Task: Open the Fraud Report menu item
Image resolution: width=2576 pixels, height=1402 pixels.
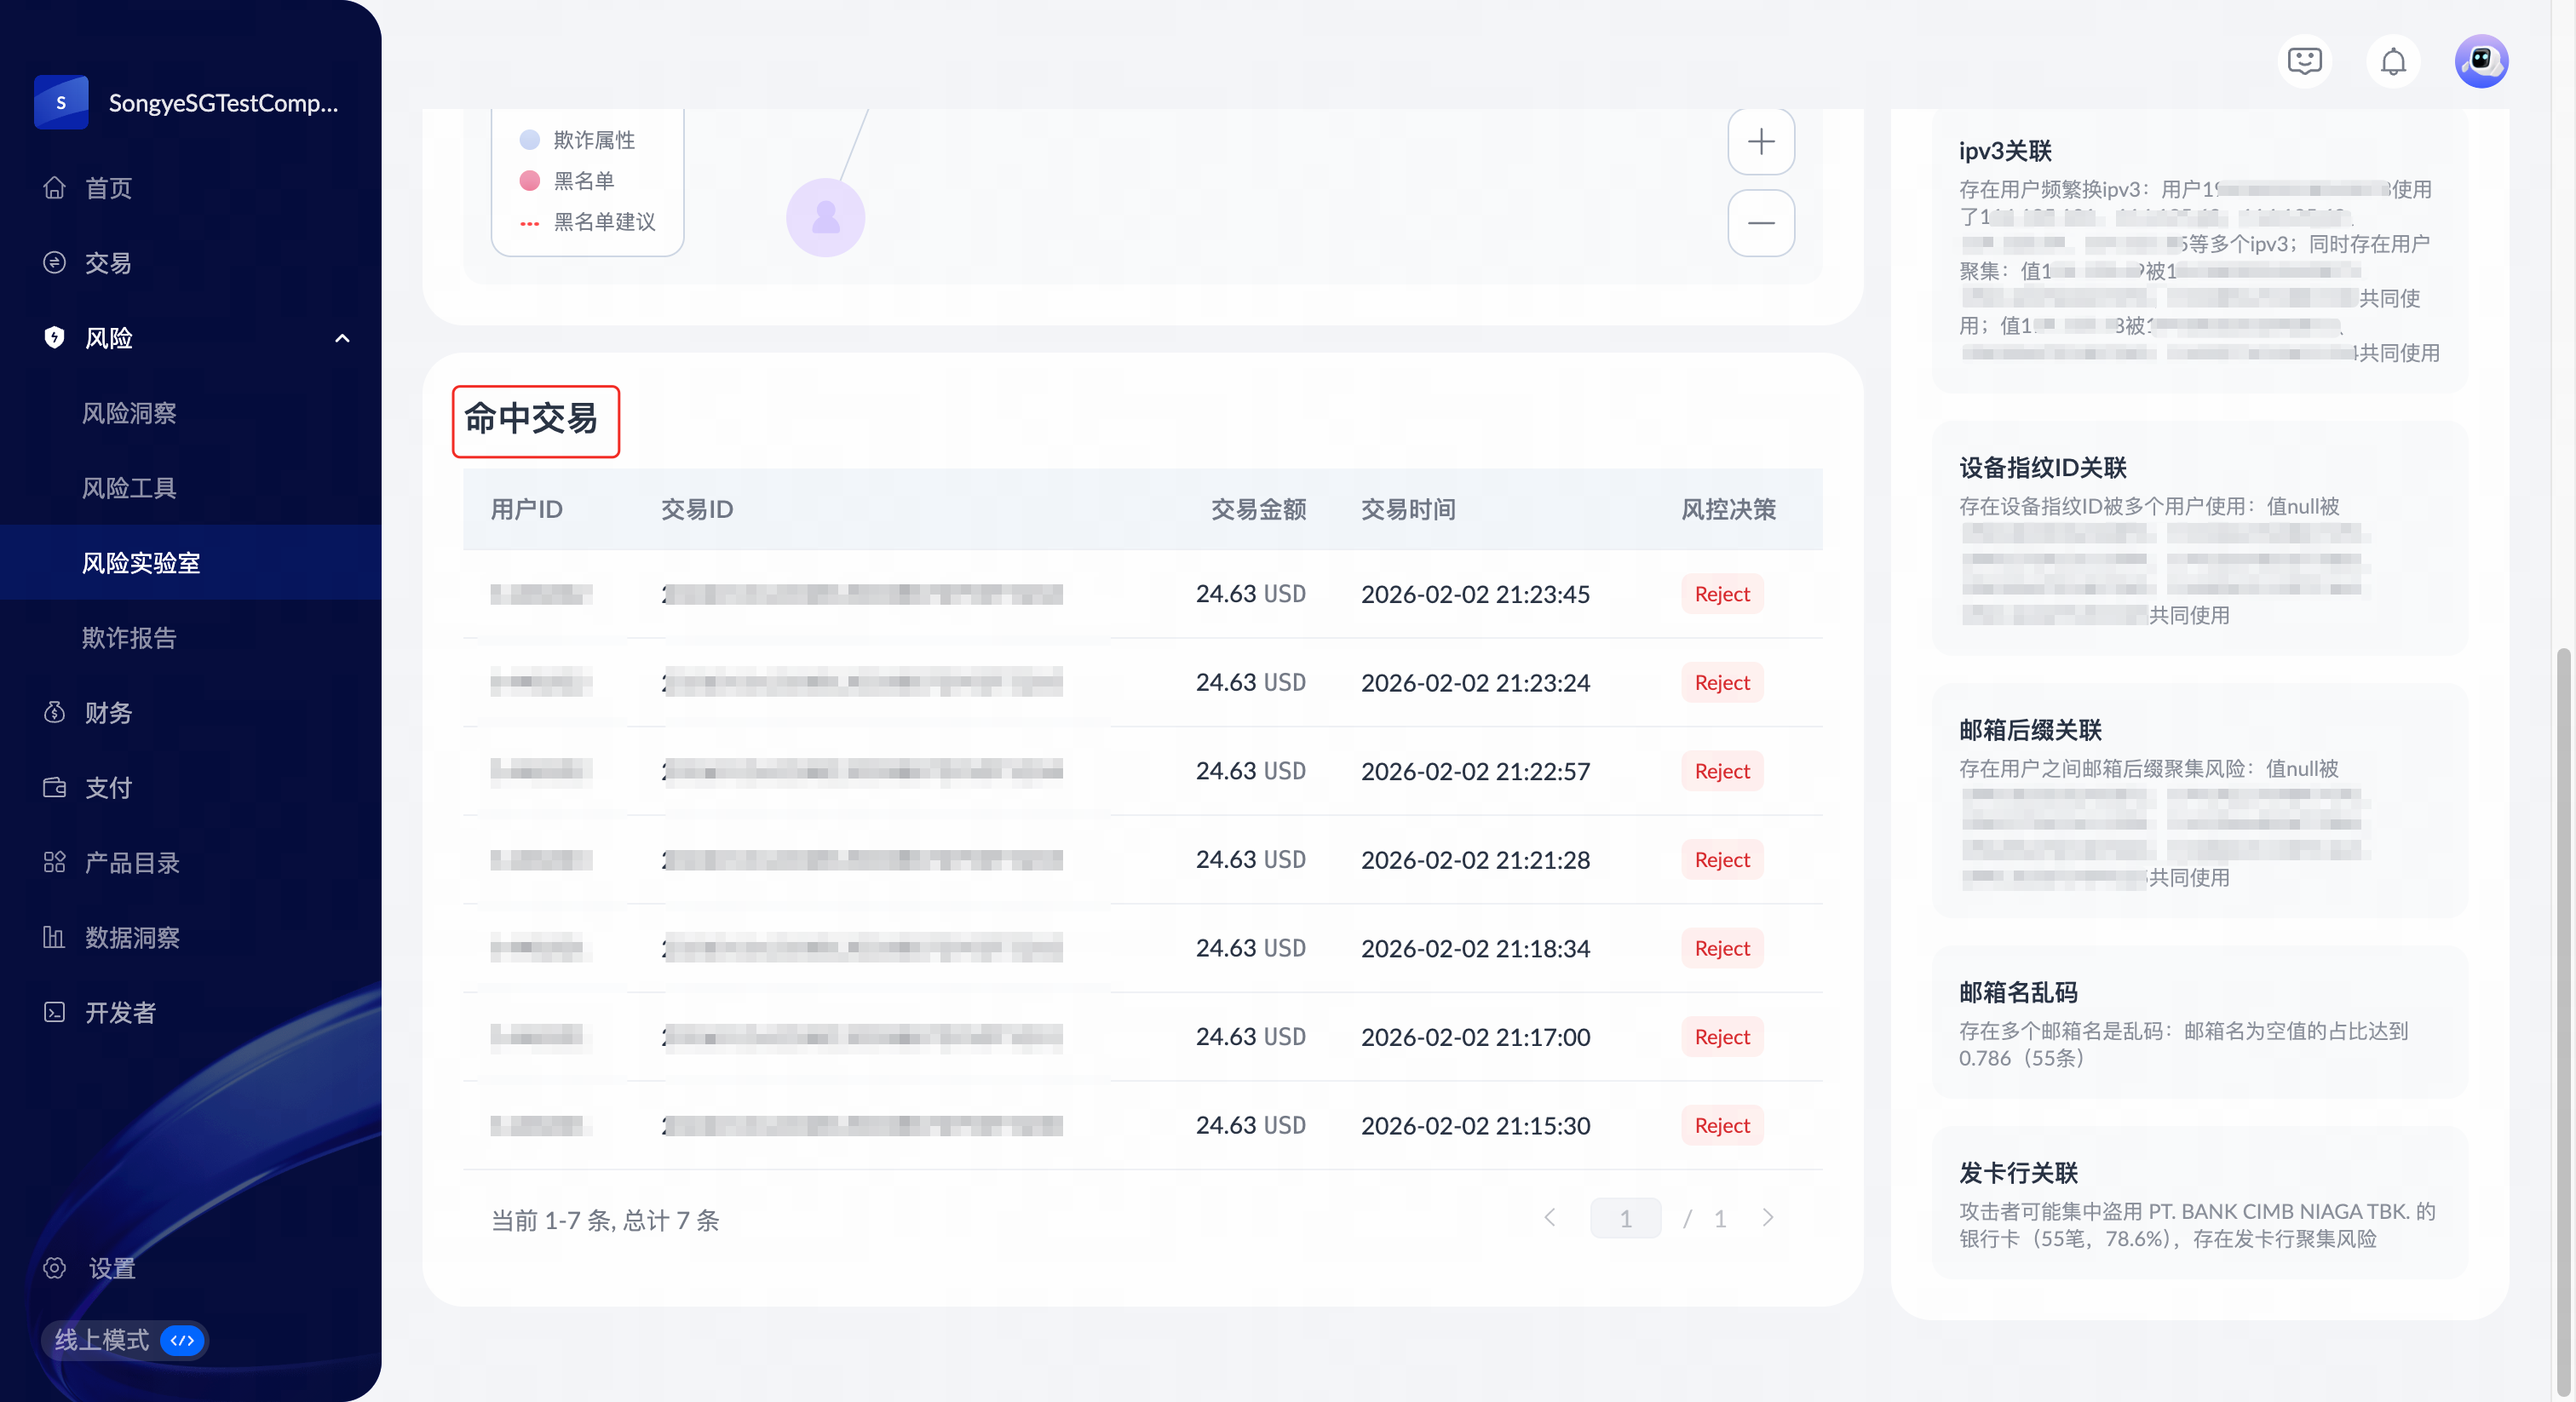Action: coord(129,638)
